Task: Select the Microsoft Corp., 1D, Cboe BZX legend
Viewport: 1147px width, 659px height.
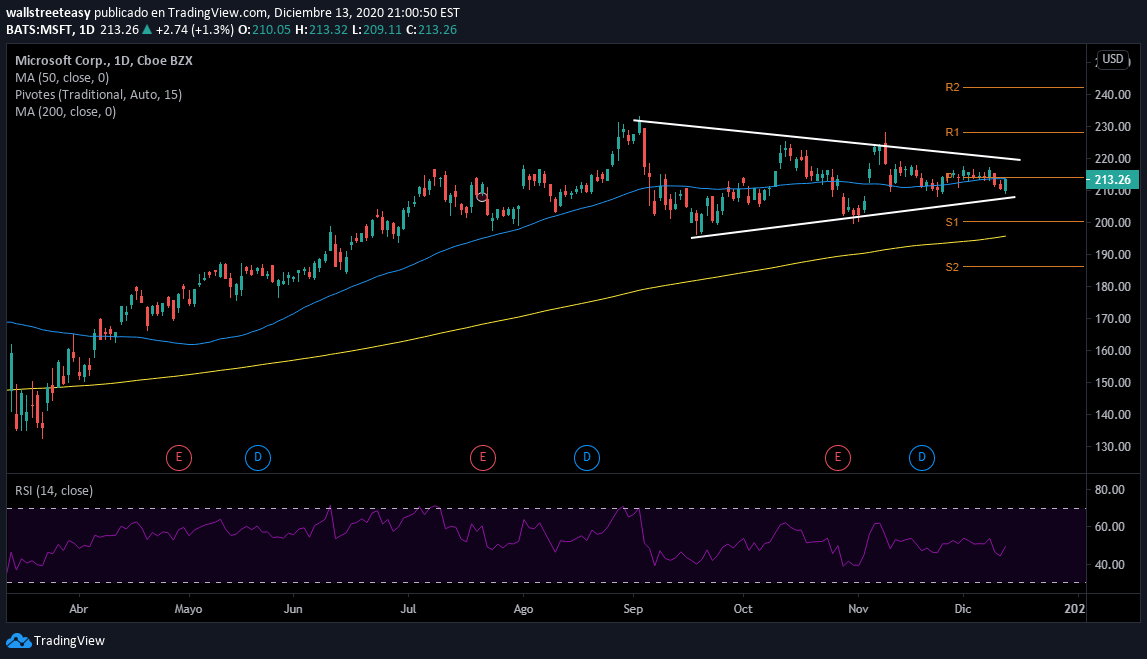Action: pos(104,61)
